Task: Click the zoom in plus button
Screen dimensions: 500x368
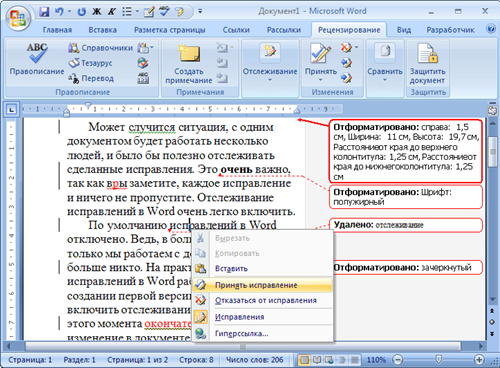Action: pos(479,360)
